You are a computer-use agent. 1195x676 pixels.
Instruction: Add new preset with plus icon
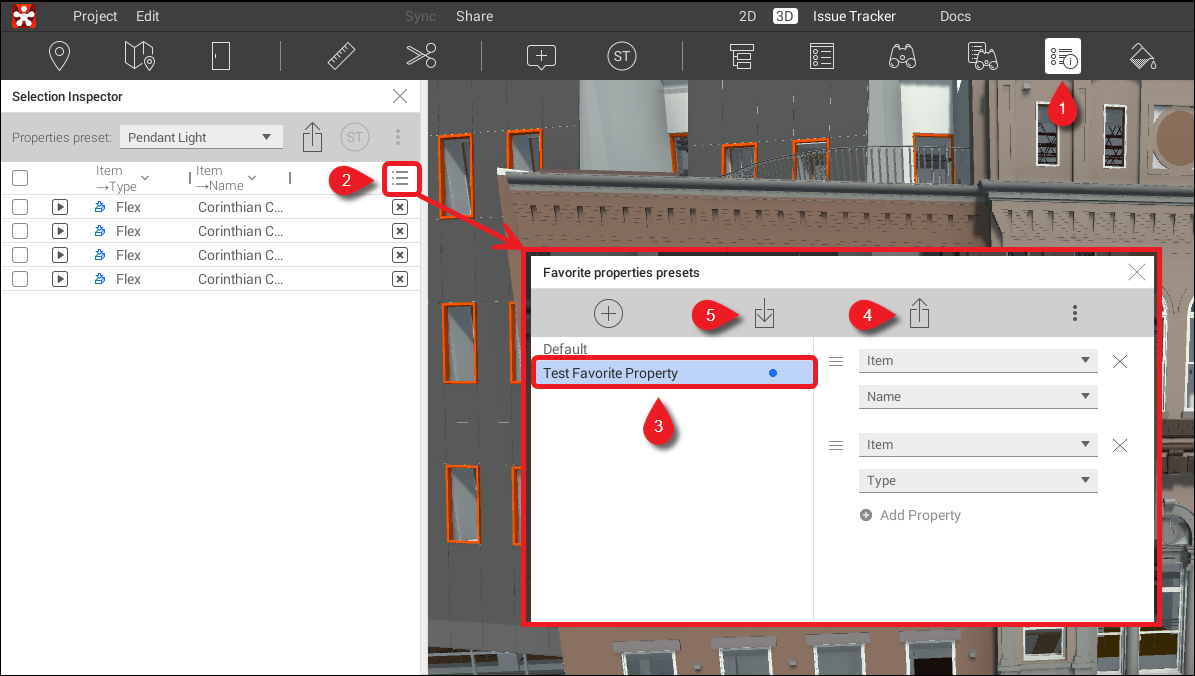[x=608, y=314]
